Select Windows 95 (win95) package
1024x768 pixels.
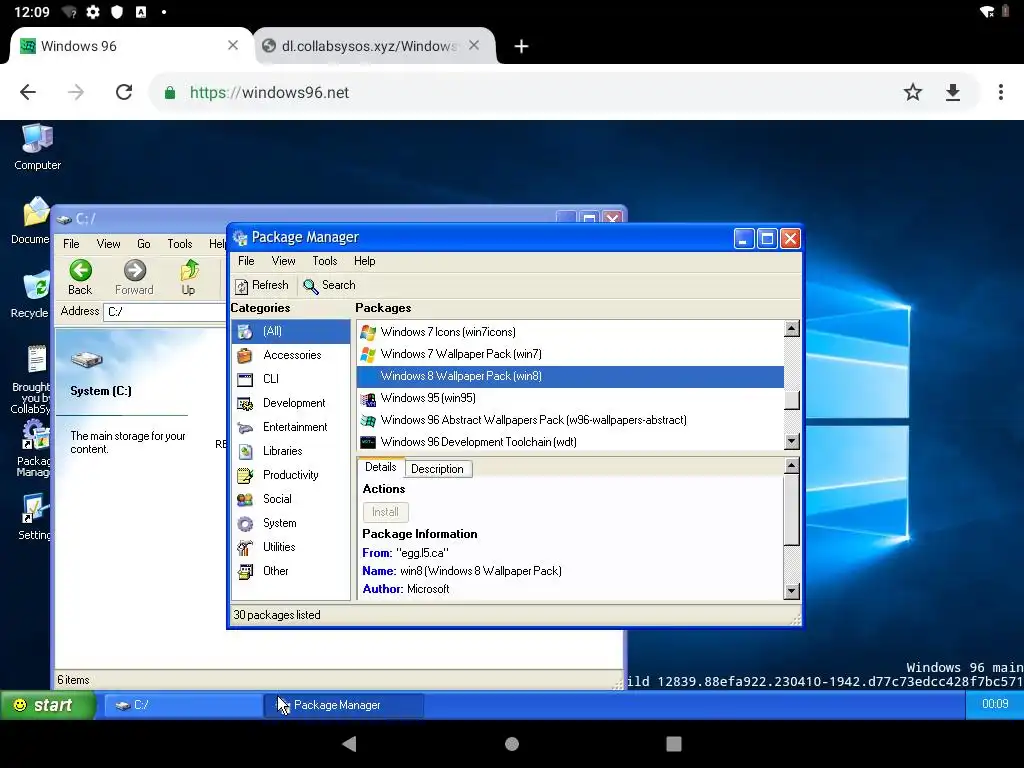[570, 398]
